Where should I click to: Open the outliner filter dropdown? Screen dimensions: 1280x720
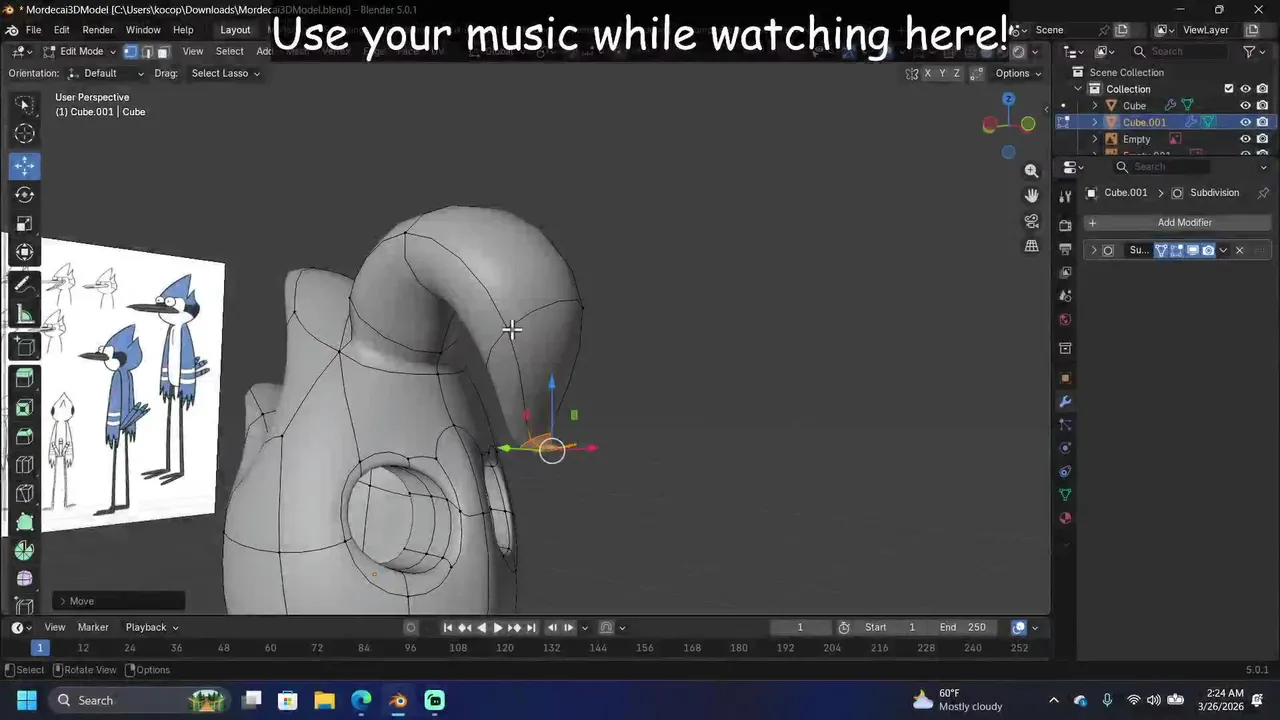point(1253,52)
